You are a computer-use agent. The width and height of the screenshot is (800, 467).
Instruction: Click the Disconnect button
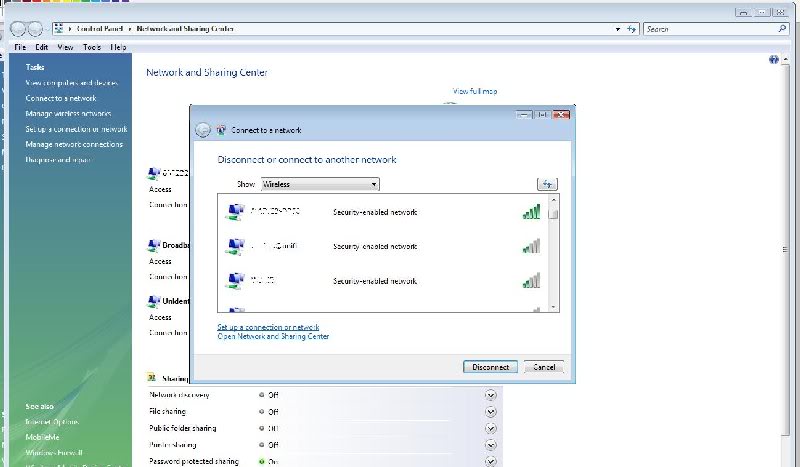pos(491,367)
